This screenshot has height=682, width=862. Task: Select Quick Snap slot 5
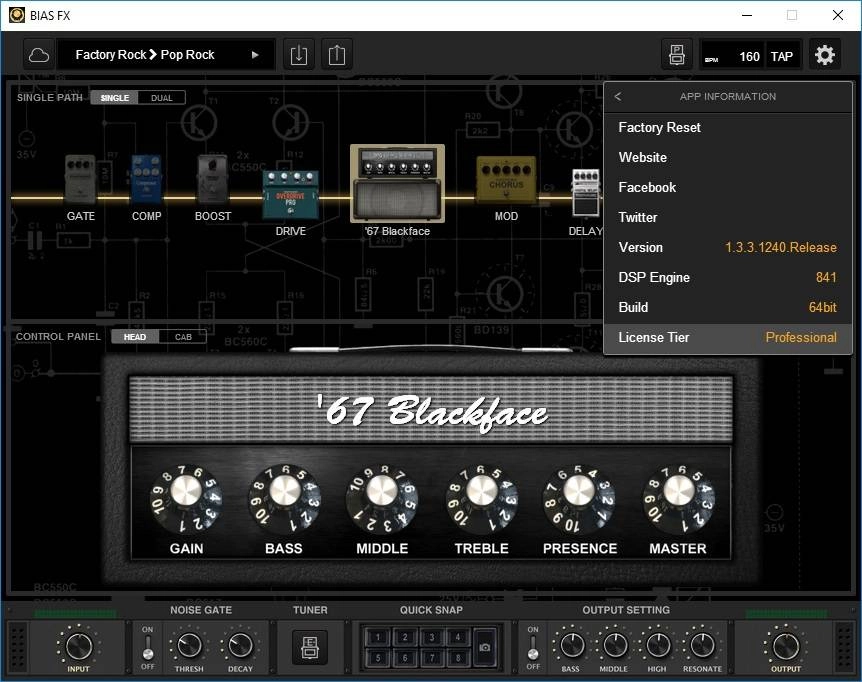[x=378, y=657]
